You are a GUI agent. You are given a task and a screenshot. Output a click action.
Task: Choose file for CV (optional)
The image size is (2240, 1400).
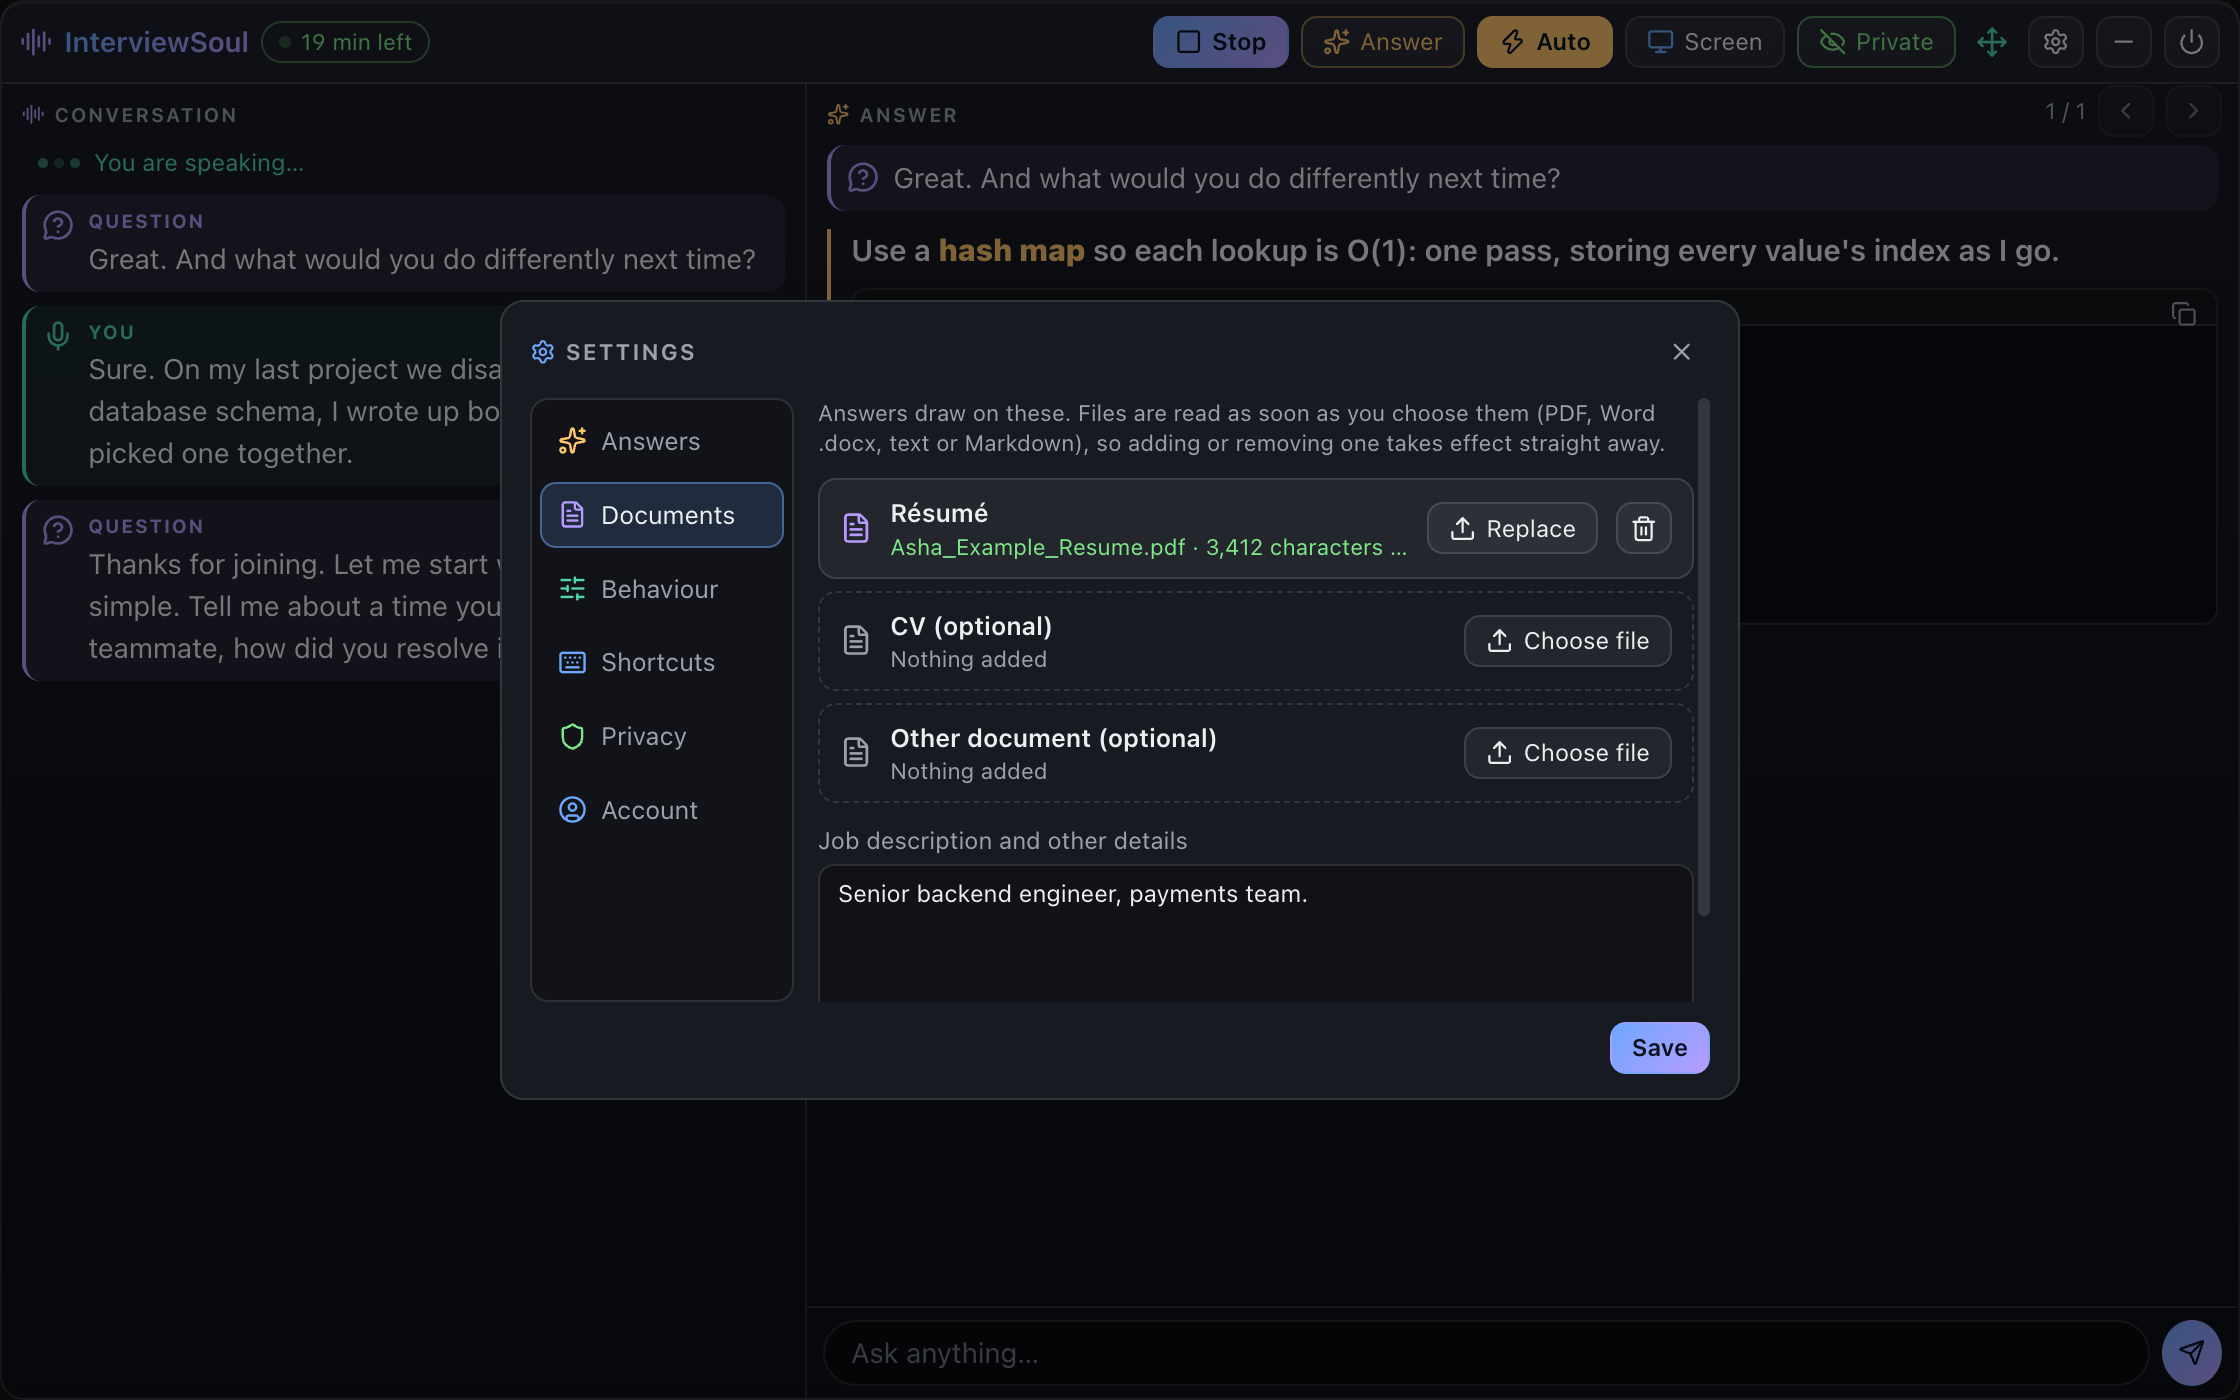(1567, 641)
